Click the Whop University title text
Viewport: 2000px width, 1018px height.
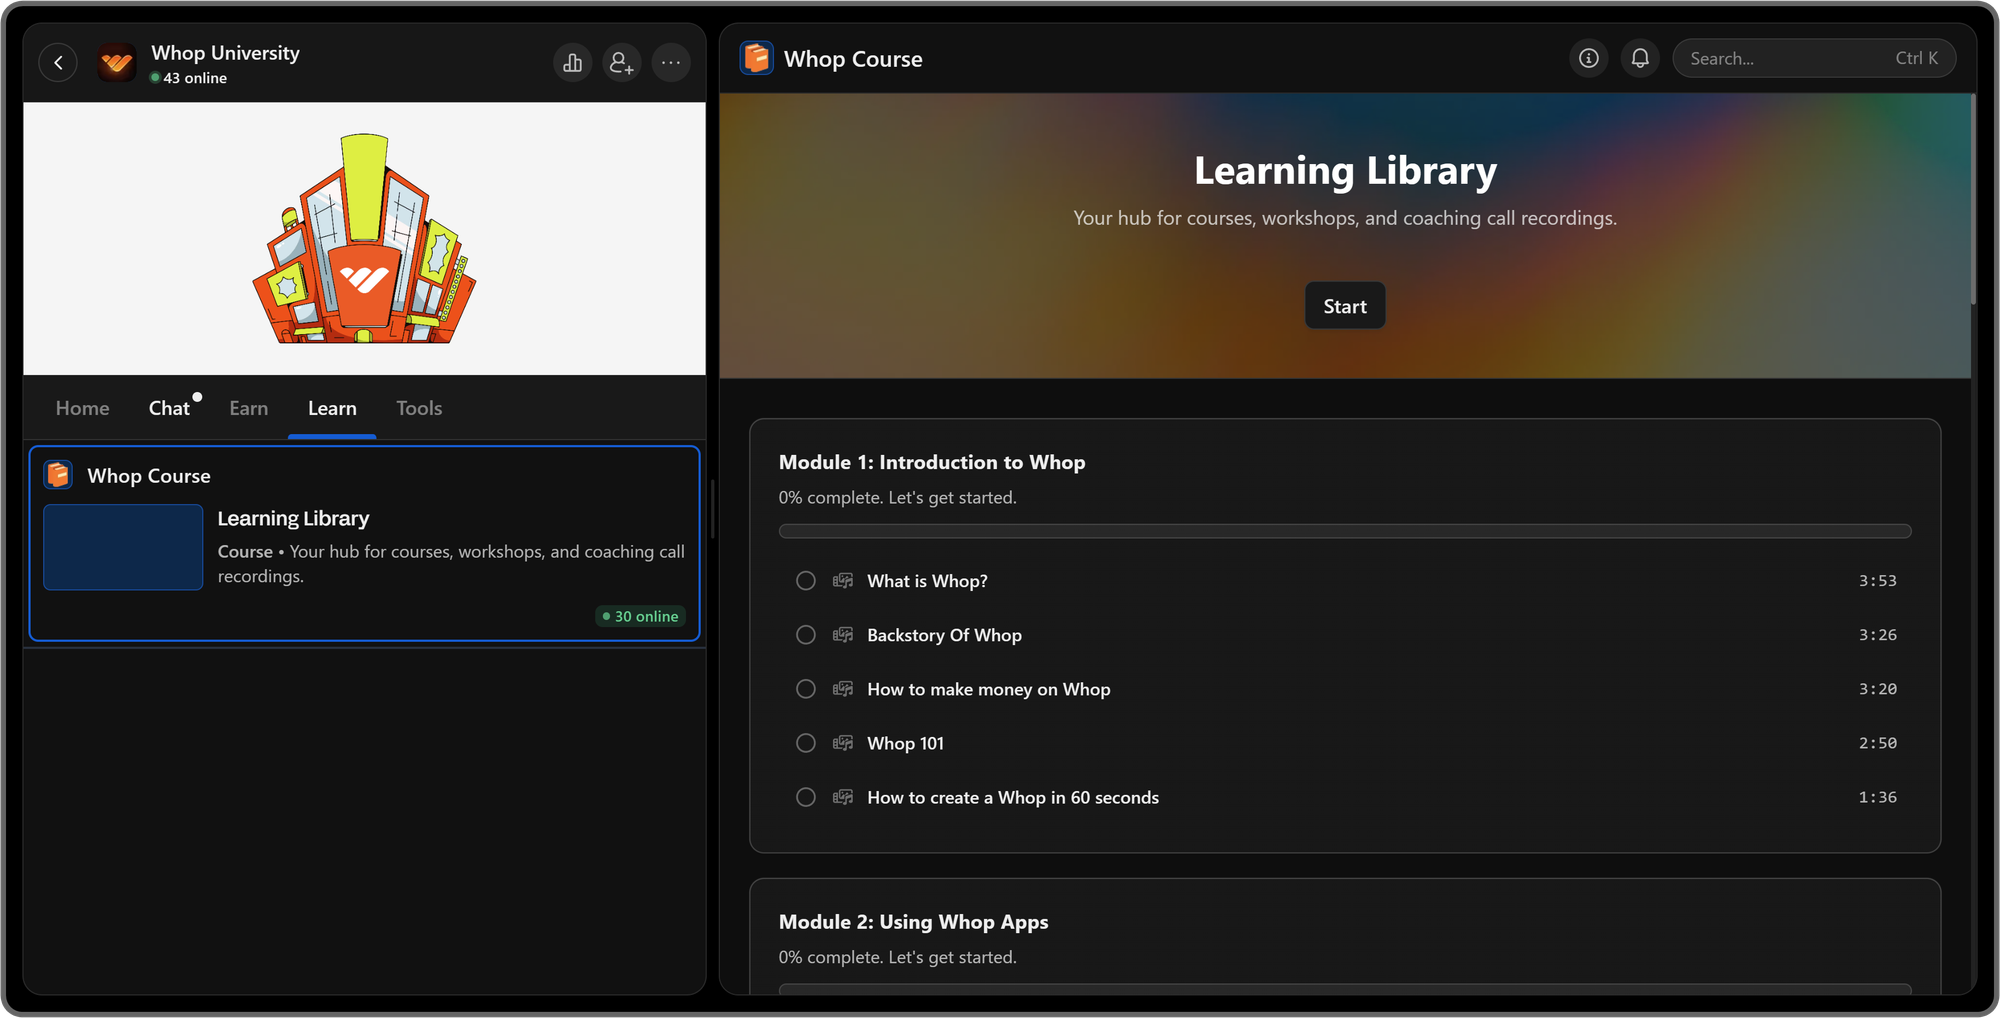[x=225, y=53]
